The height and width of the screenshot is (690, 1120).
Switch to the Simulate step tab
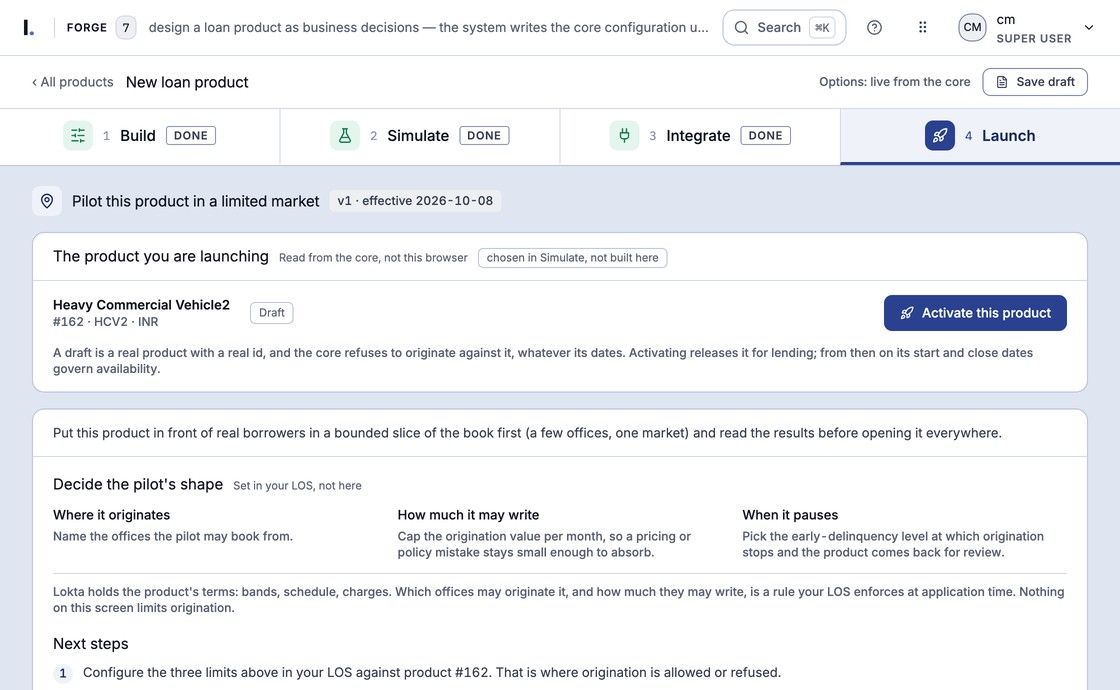(420, 136)
